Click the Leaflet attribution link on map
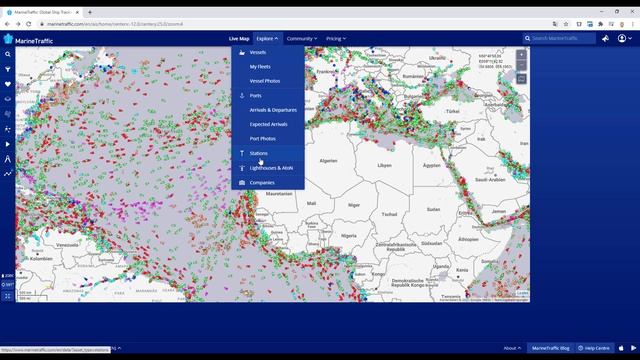The width and height of the screenshot is (640, 360). [x=522, y=293]
